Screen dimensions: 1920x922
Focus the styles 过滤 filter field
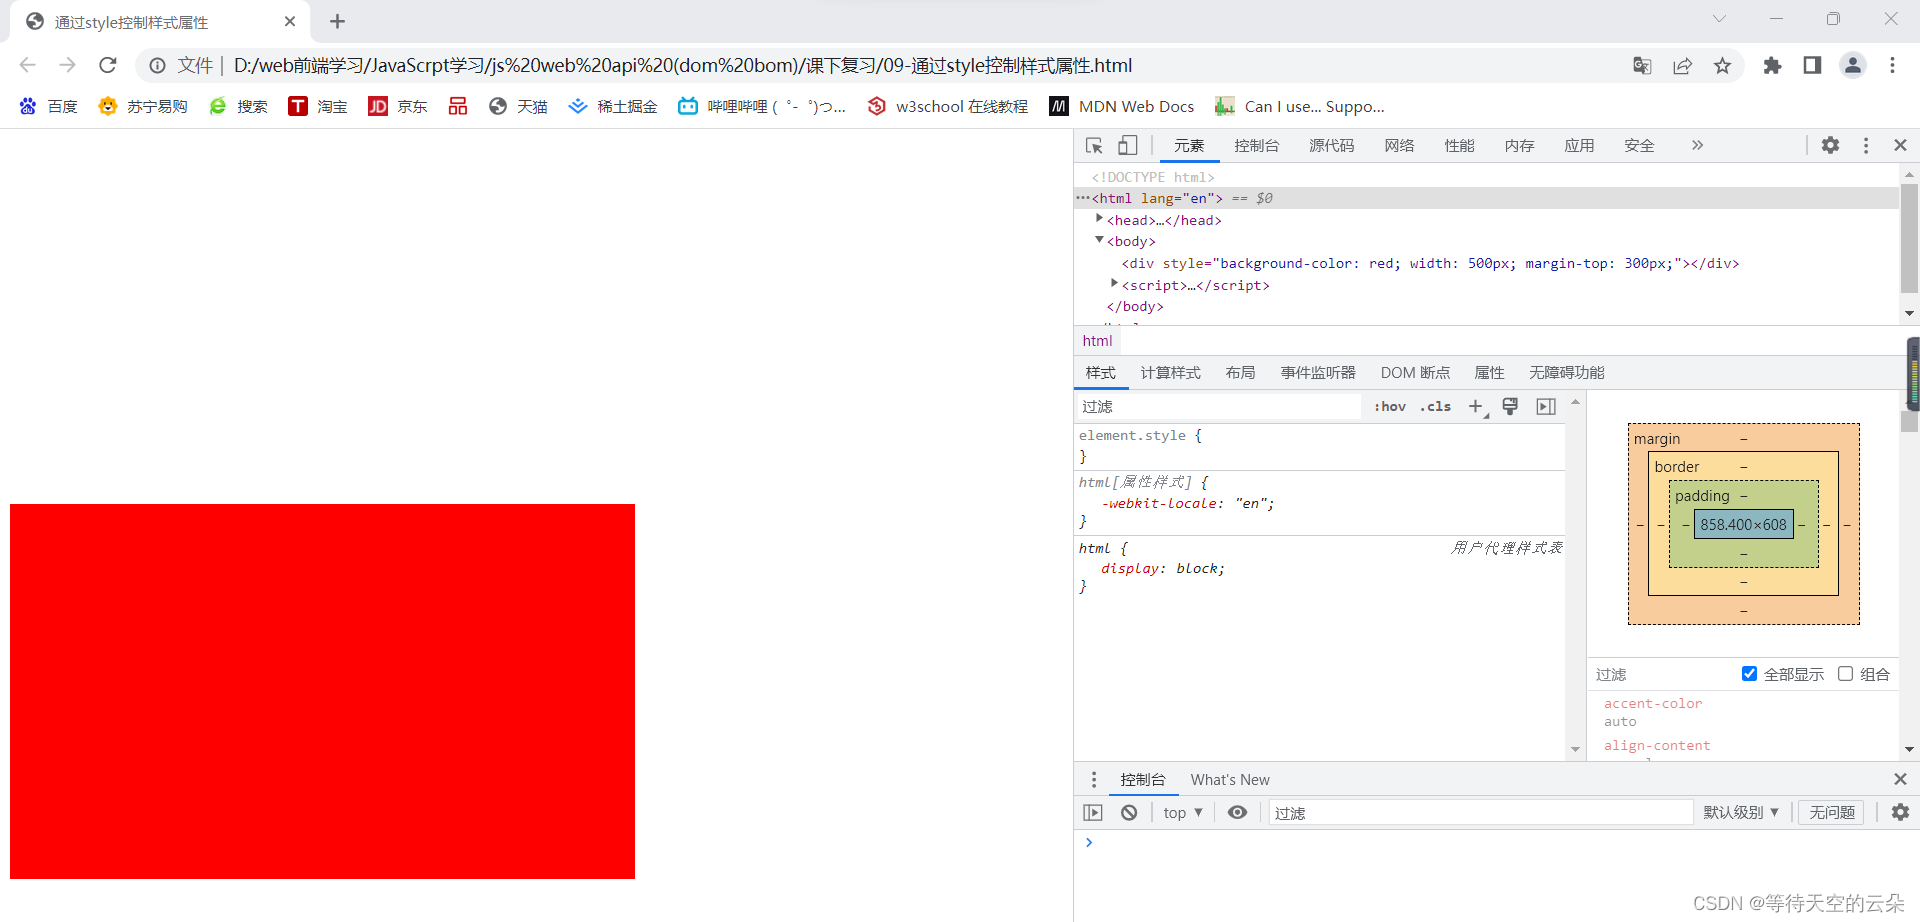[x=1220, y=406]
